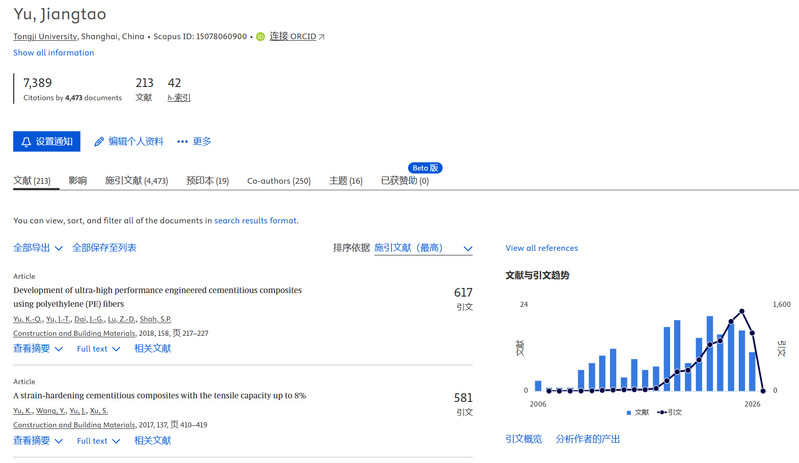This screenshot has height=463, width=799.
Task: Open the 连接 ORCID link
Action: pos(292,36)
